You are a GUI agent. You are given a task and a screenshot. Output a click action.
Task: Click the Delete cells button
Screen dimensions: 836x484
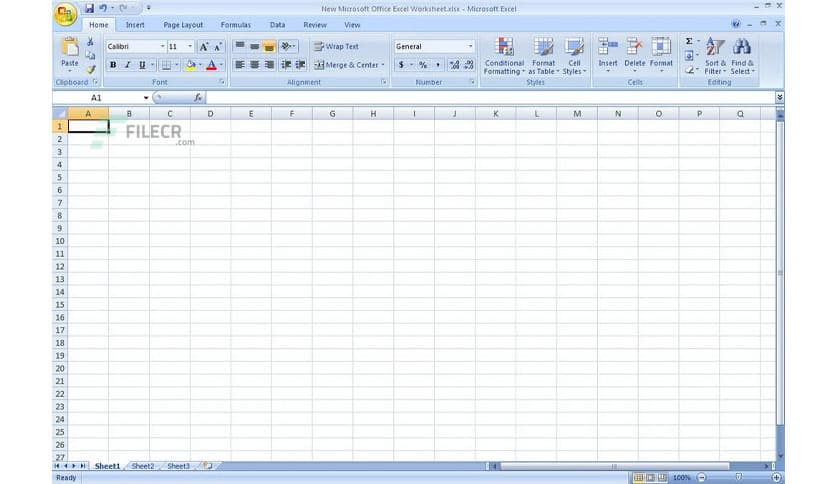634,55
